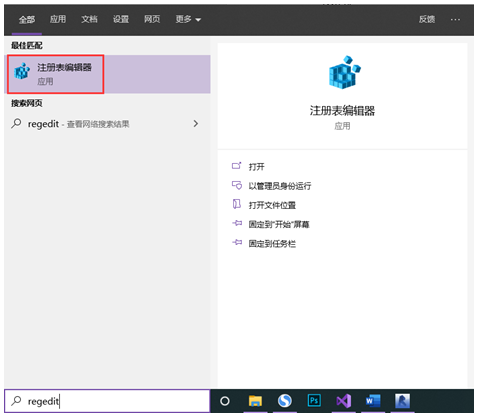Click the search box containing regedit
478x419 pixels.
tap(107, 401)
